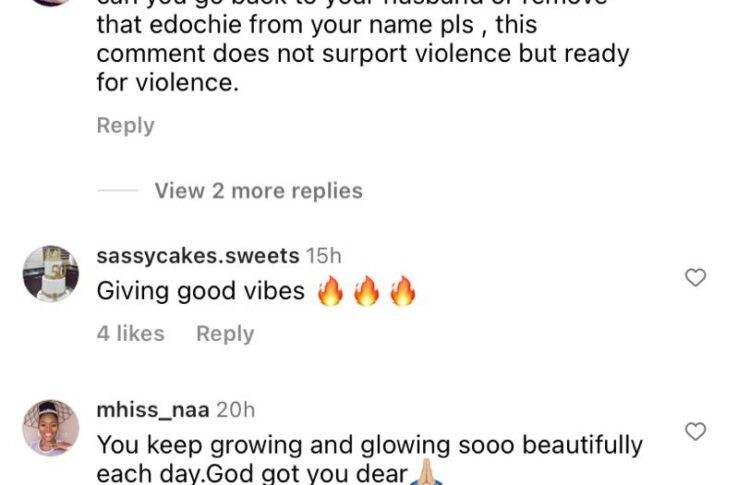The width and height of the screenshot is (750, 485).
Task: Open the sassycakes.sweets username link
Action: (x=198, y=256)
